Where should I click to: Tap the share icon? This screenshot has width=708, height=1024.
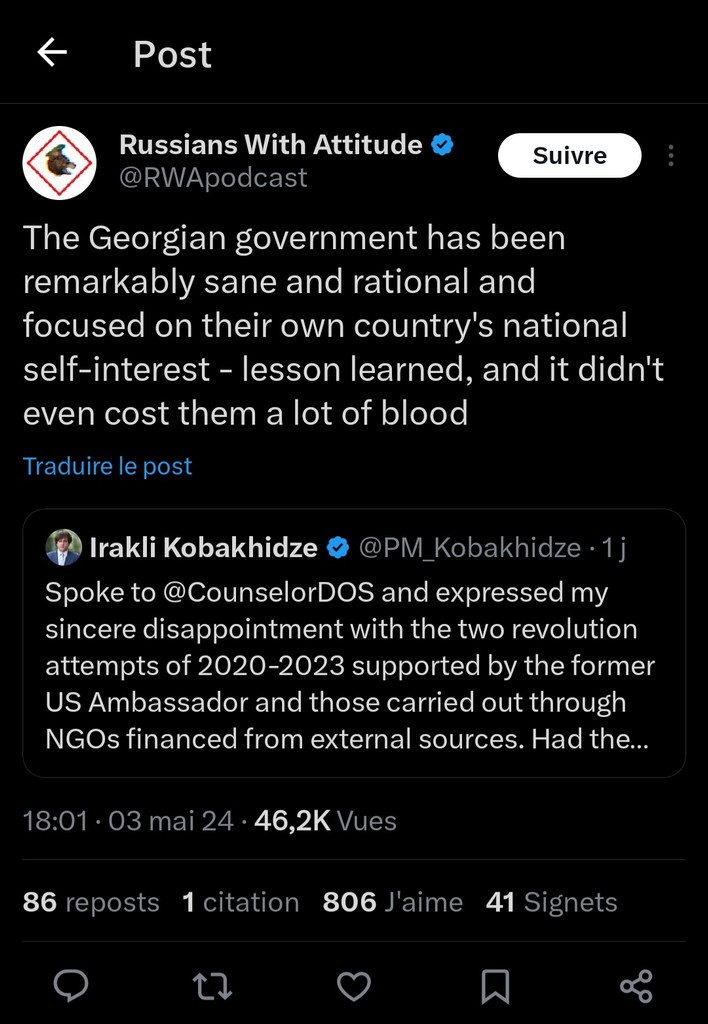click(x=636, y=986)
